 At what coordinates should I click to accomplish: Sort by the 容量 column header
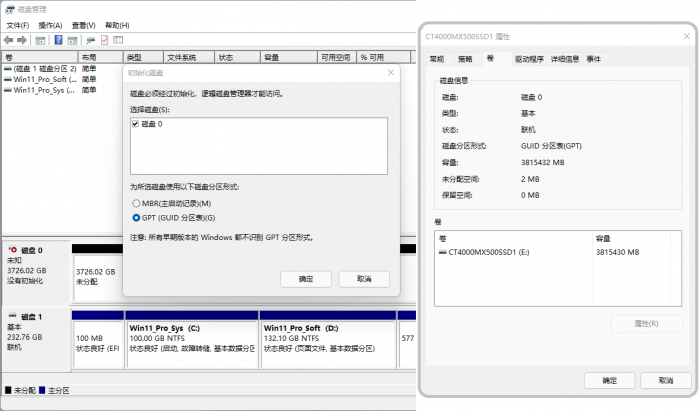click(x=289, y=58)
